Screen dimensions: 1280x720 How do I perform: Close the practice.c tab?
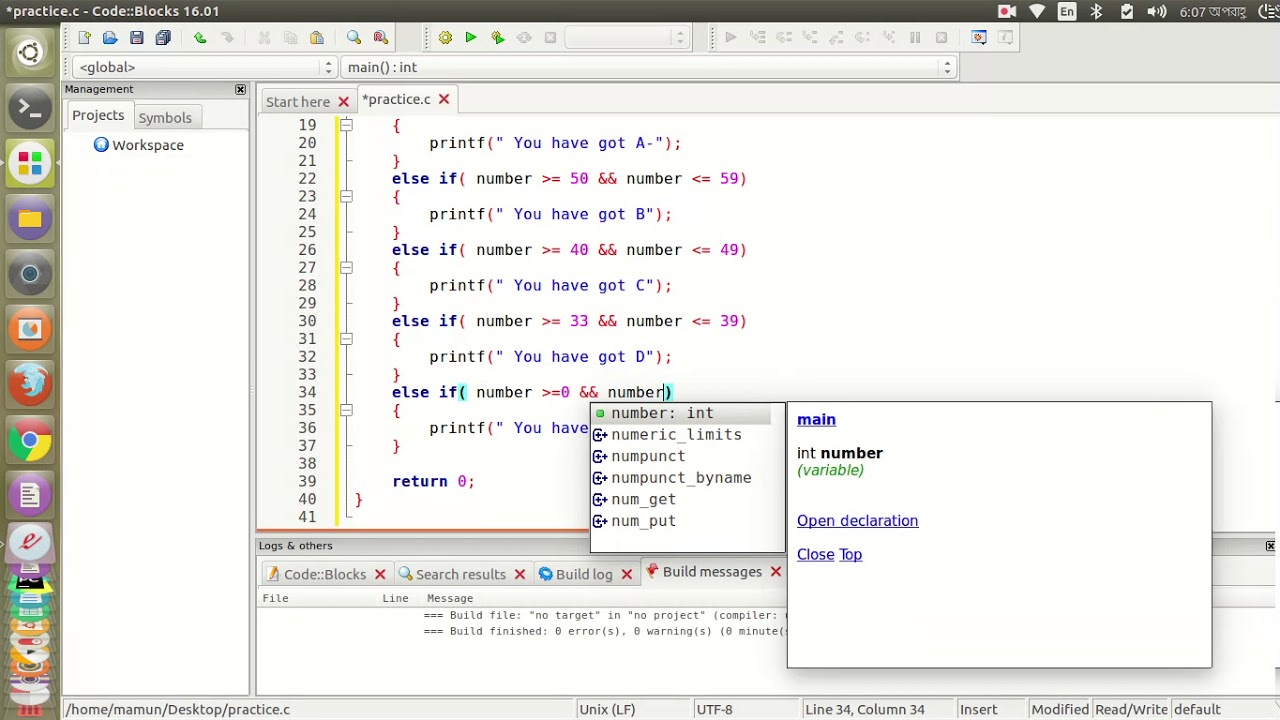[444, 99]
